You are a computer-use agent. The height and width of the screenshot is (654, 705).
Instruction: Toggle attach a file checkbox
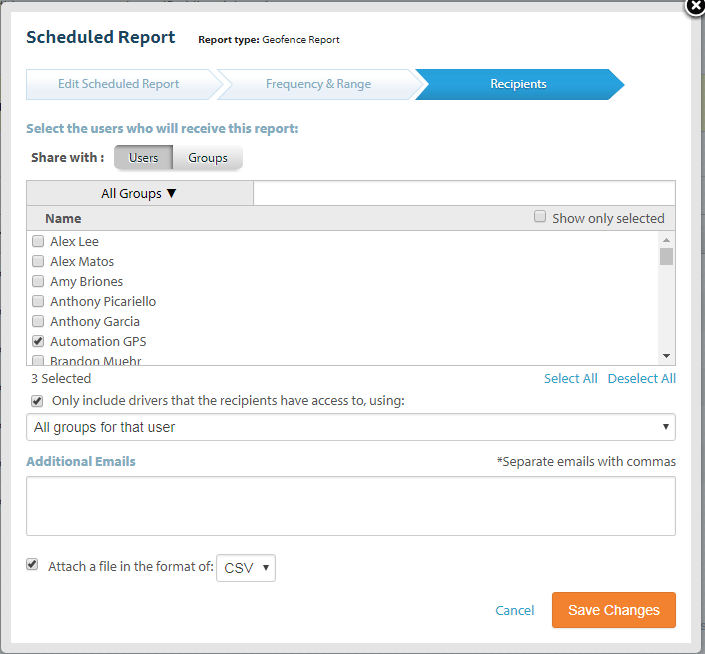33,565
